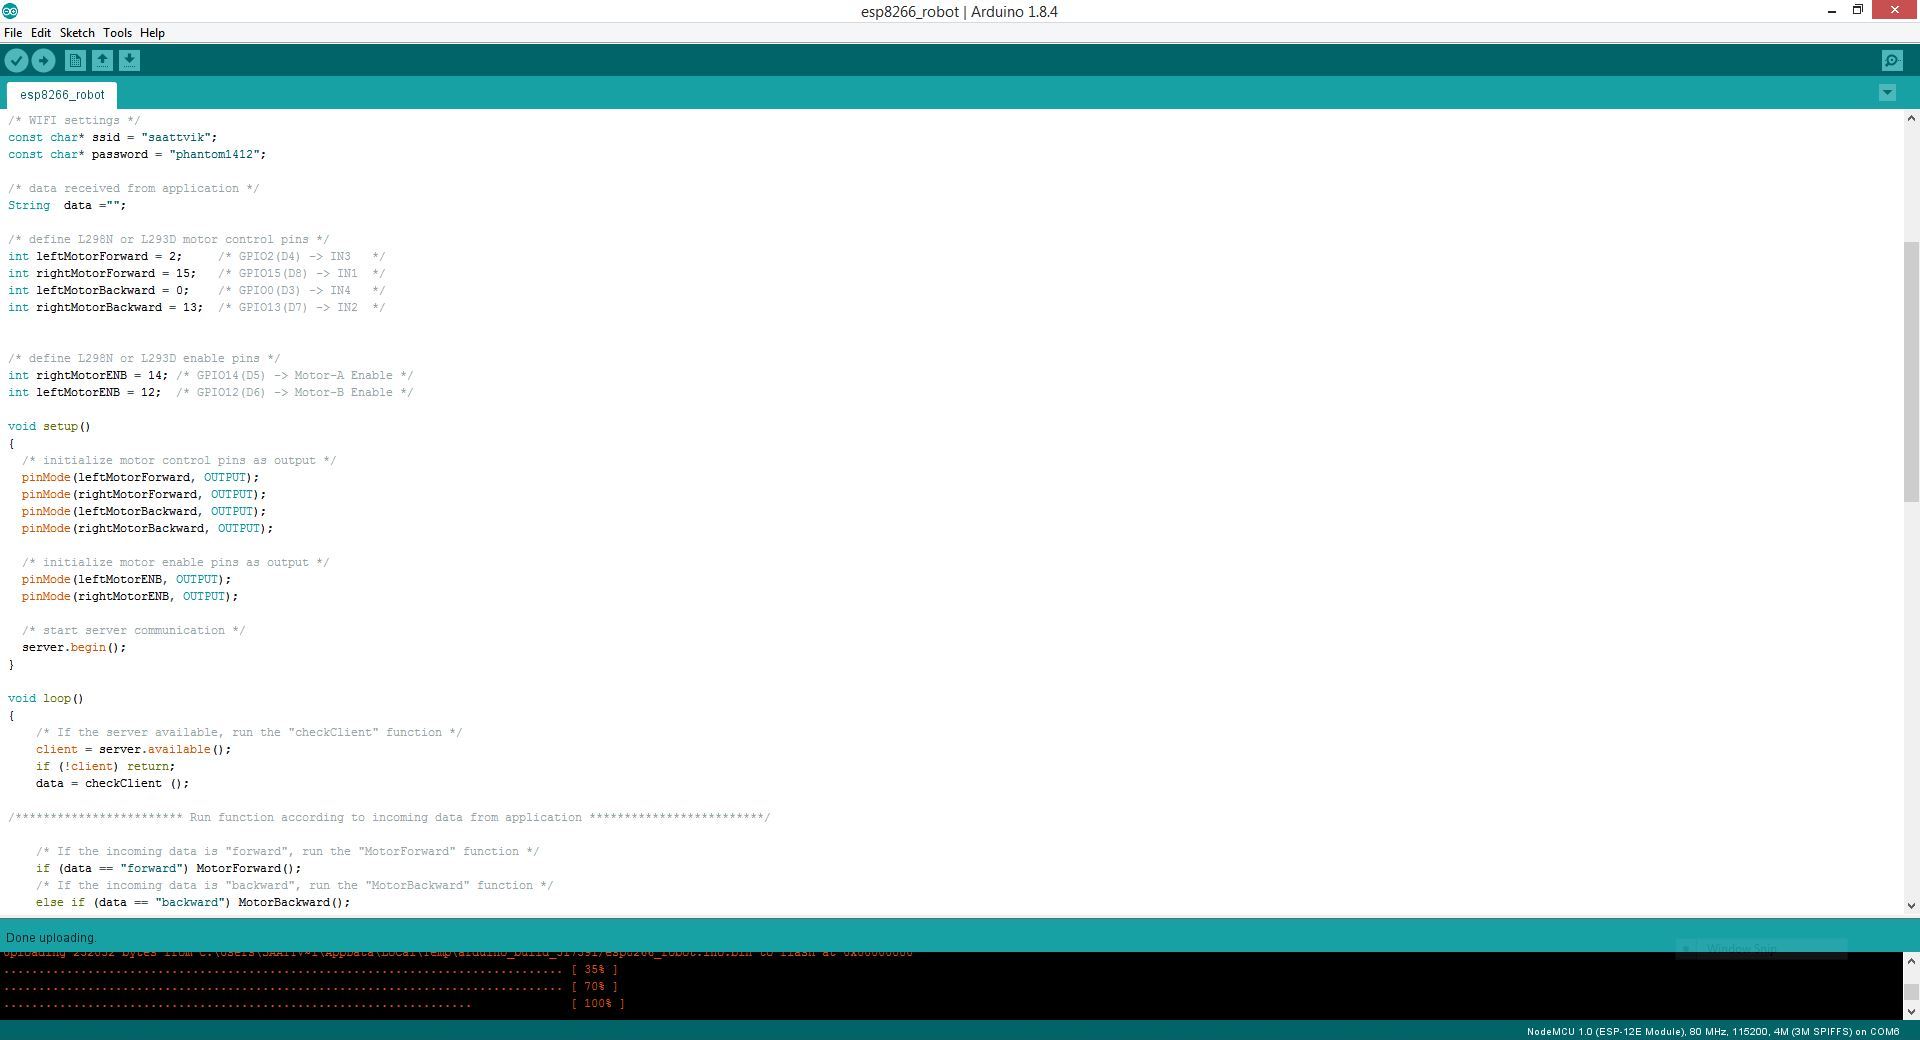Click the "client = server.available();" line
The image size is (1920, 1040).
pyautogui.click(x=133, y=749)
